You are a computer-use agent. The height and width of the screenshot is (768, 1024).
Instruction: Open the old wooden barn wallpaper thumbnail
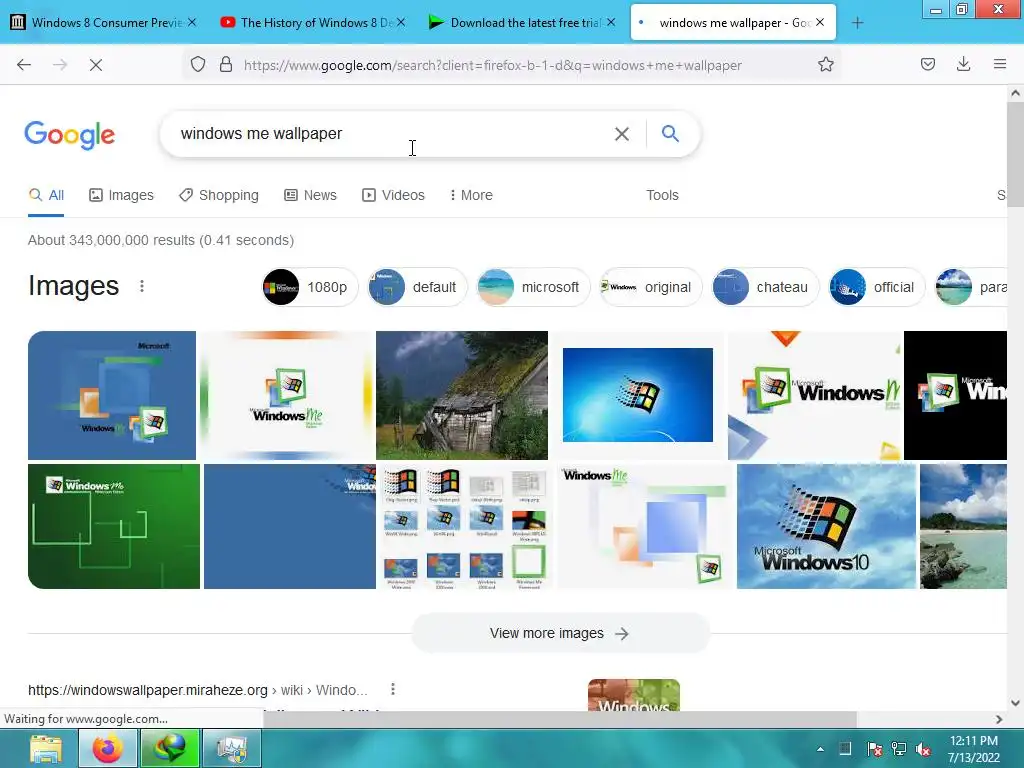pyautogui.click(x=462, y=395)
